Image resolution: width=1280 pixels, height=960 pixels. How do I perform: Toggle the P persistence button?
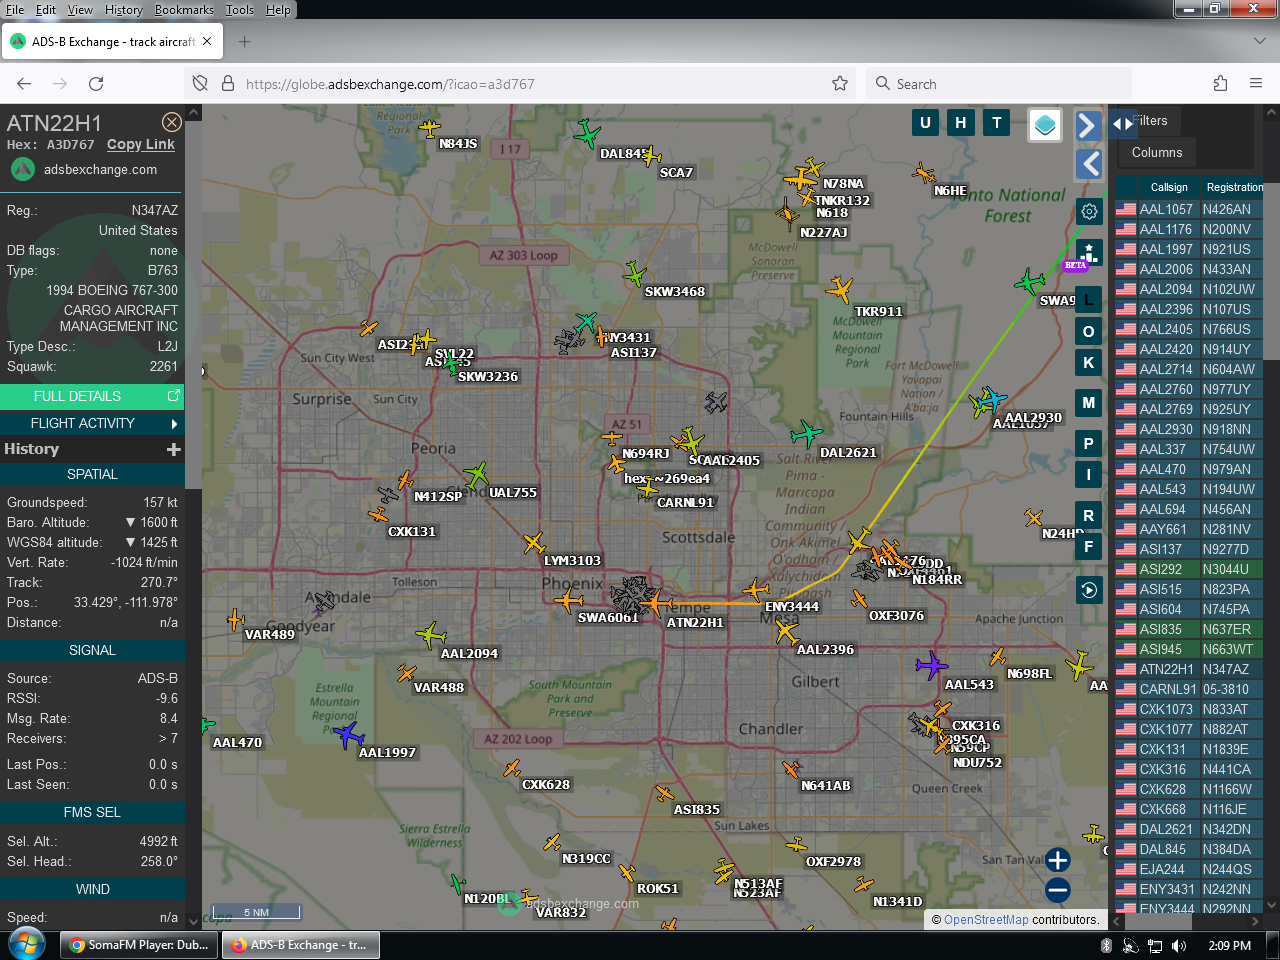(1089, 443)
